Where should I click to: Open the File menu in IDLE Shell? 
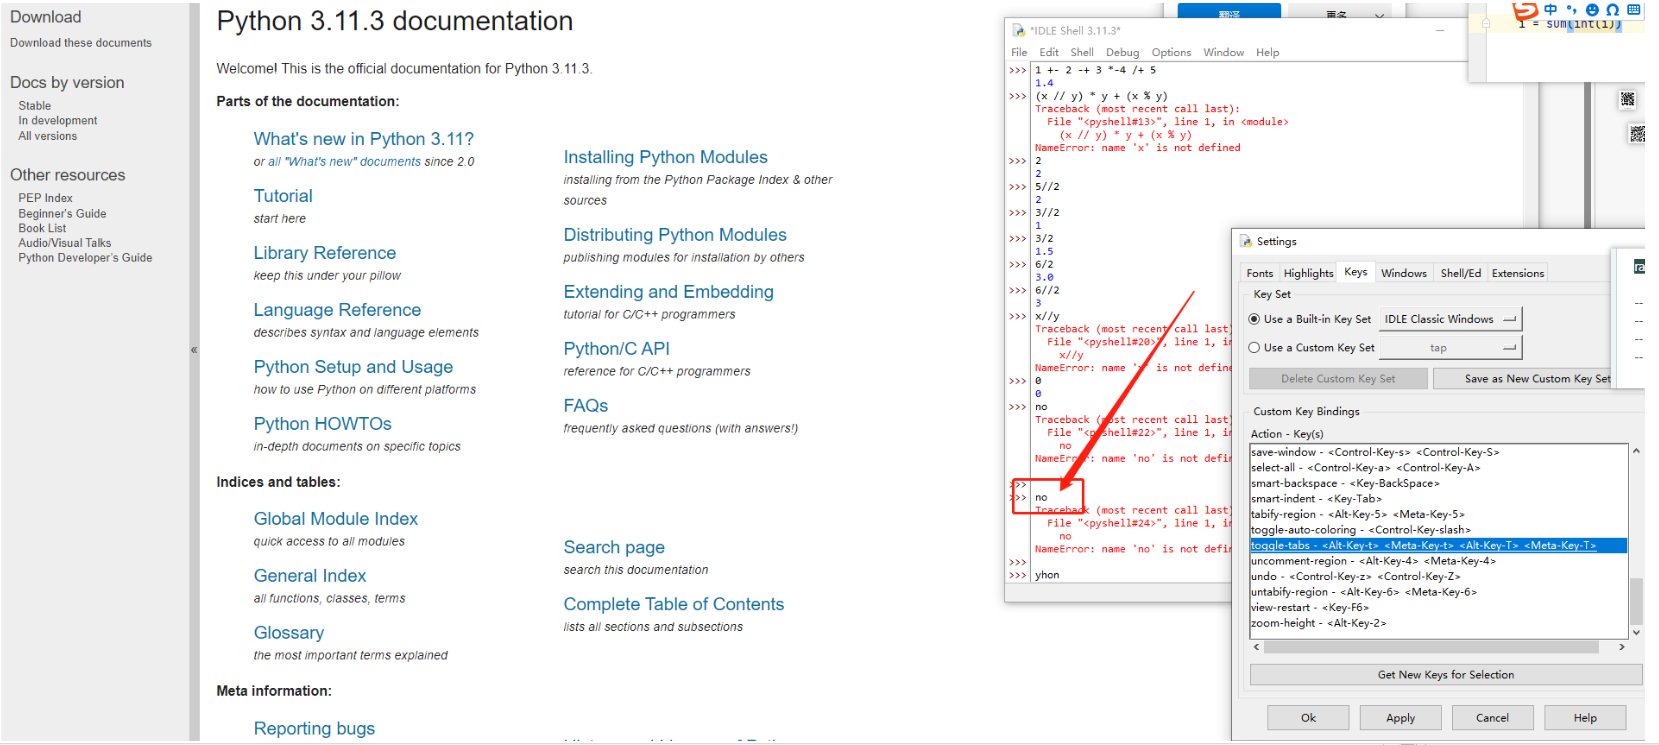[1019, 52]
